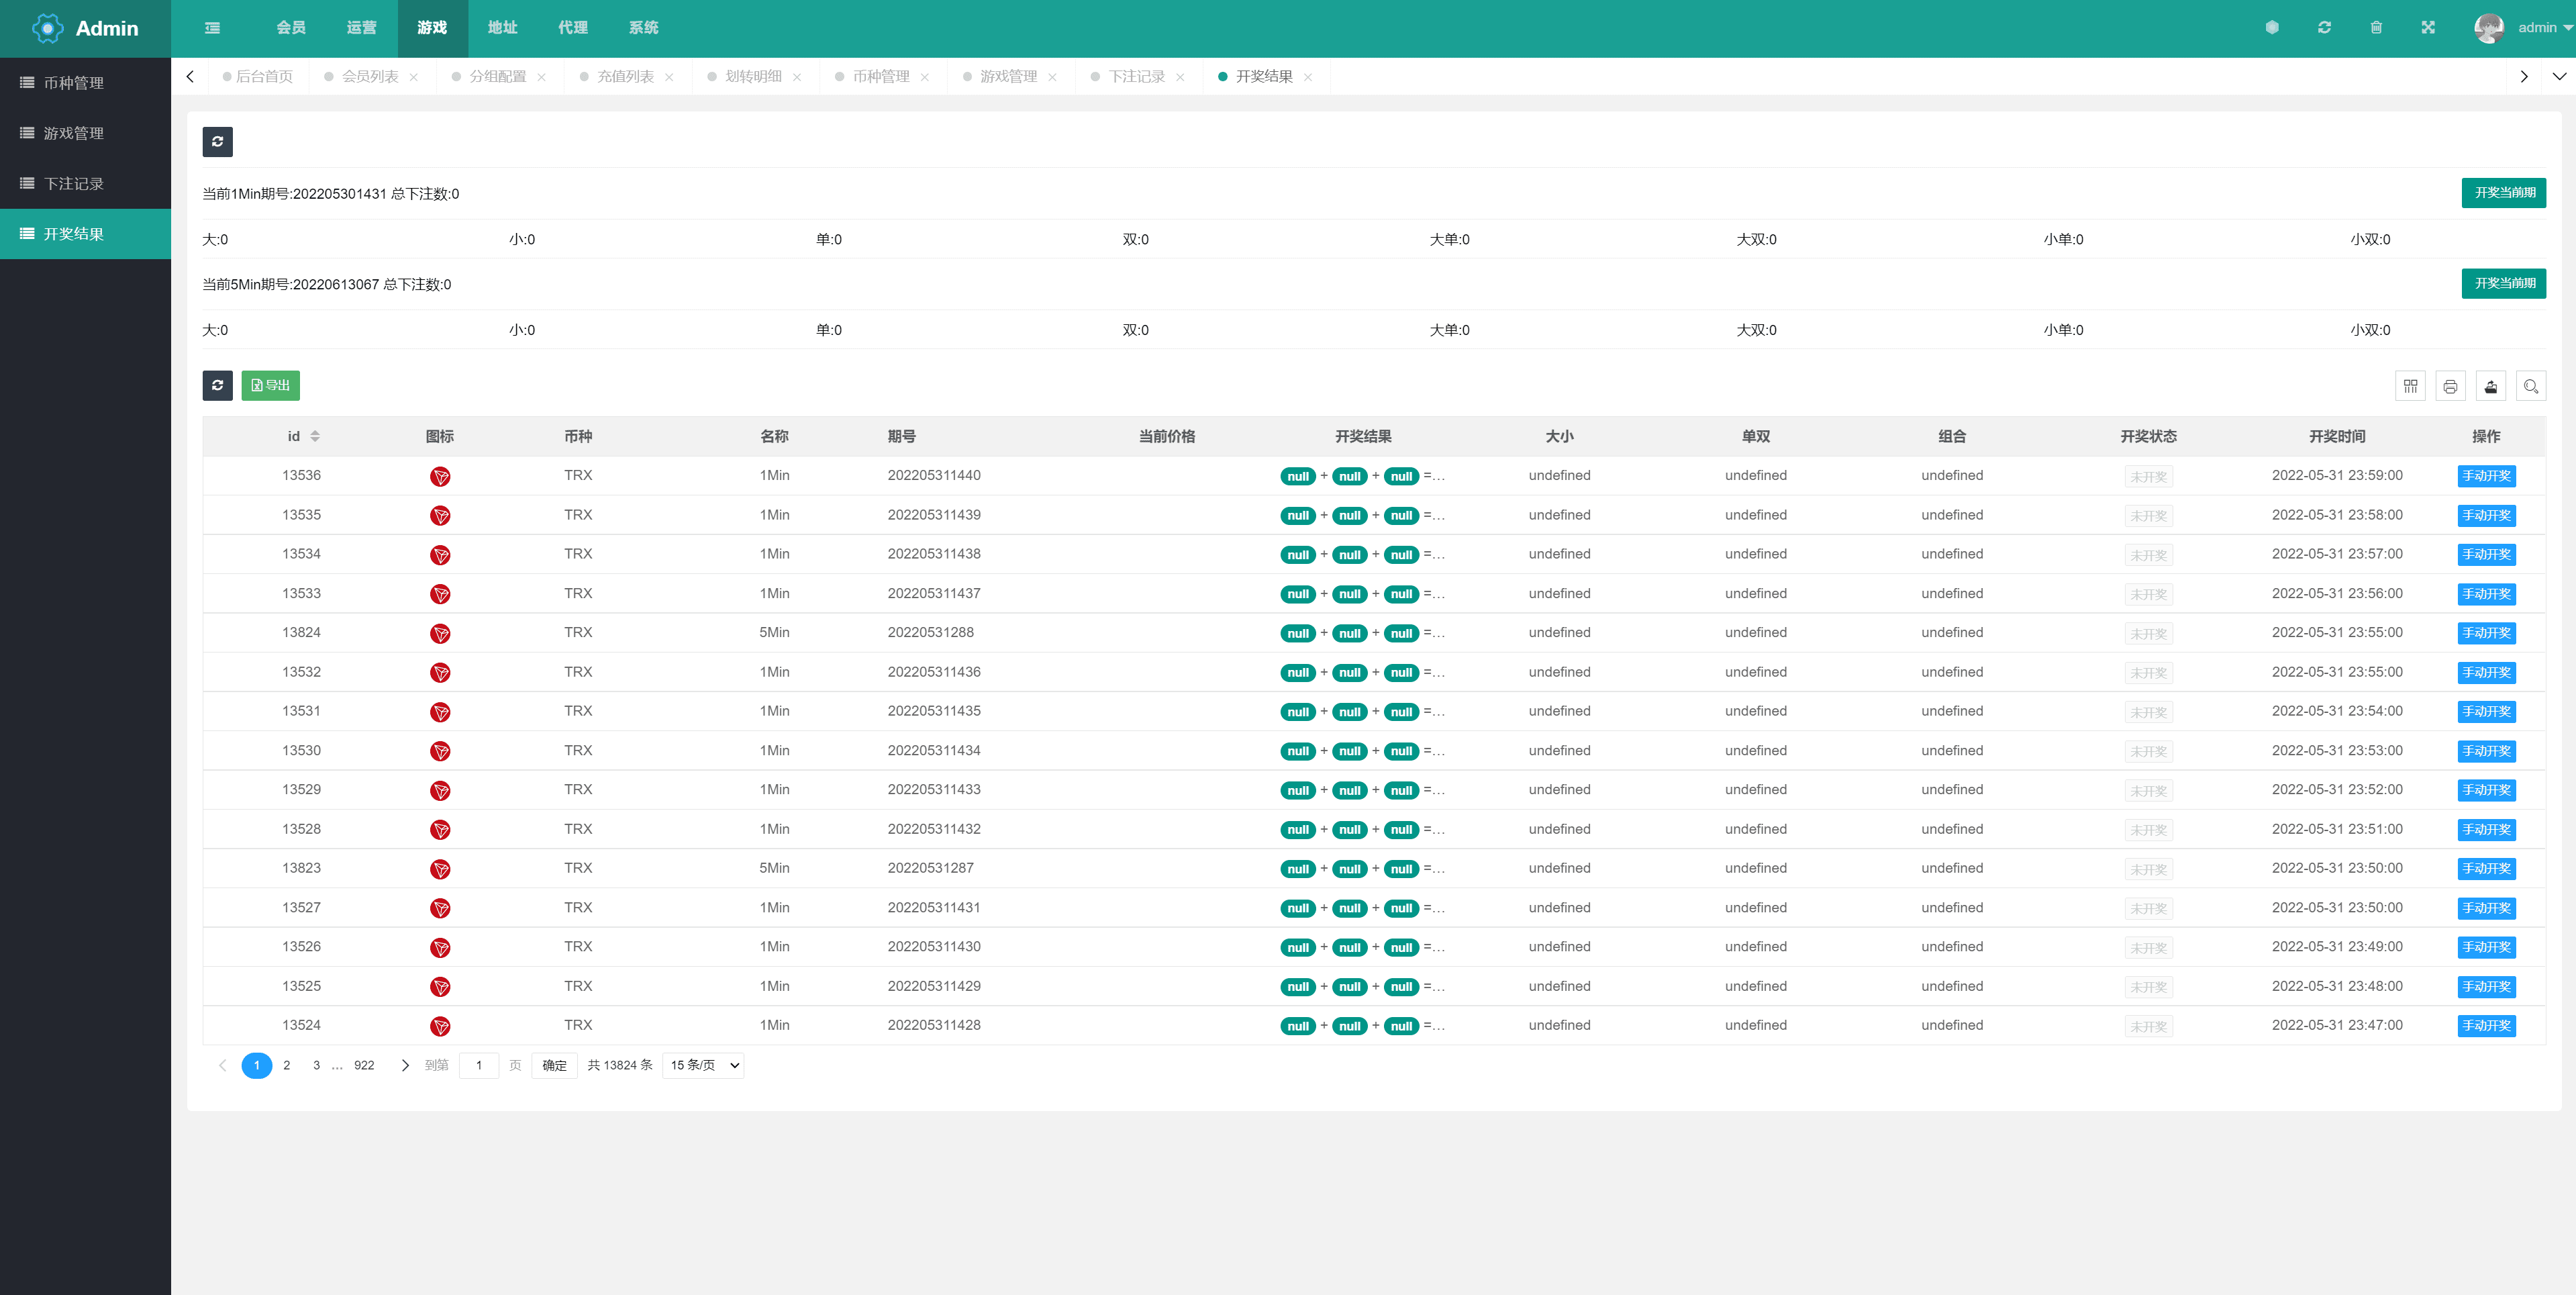Click the TRX coin icon row 13823
Viewport: 2576px width, 1295px height.
[438, 867]
